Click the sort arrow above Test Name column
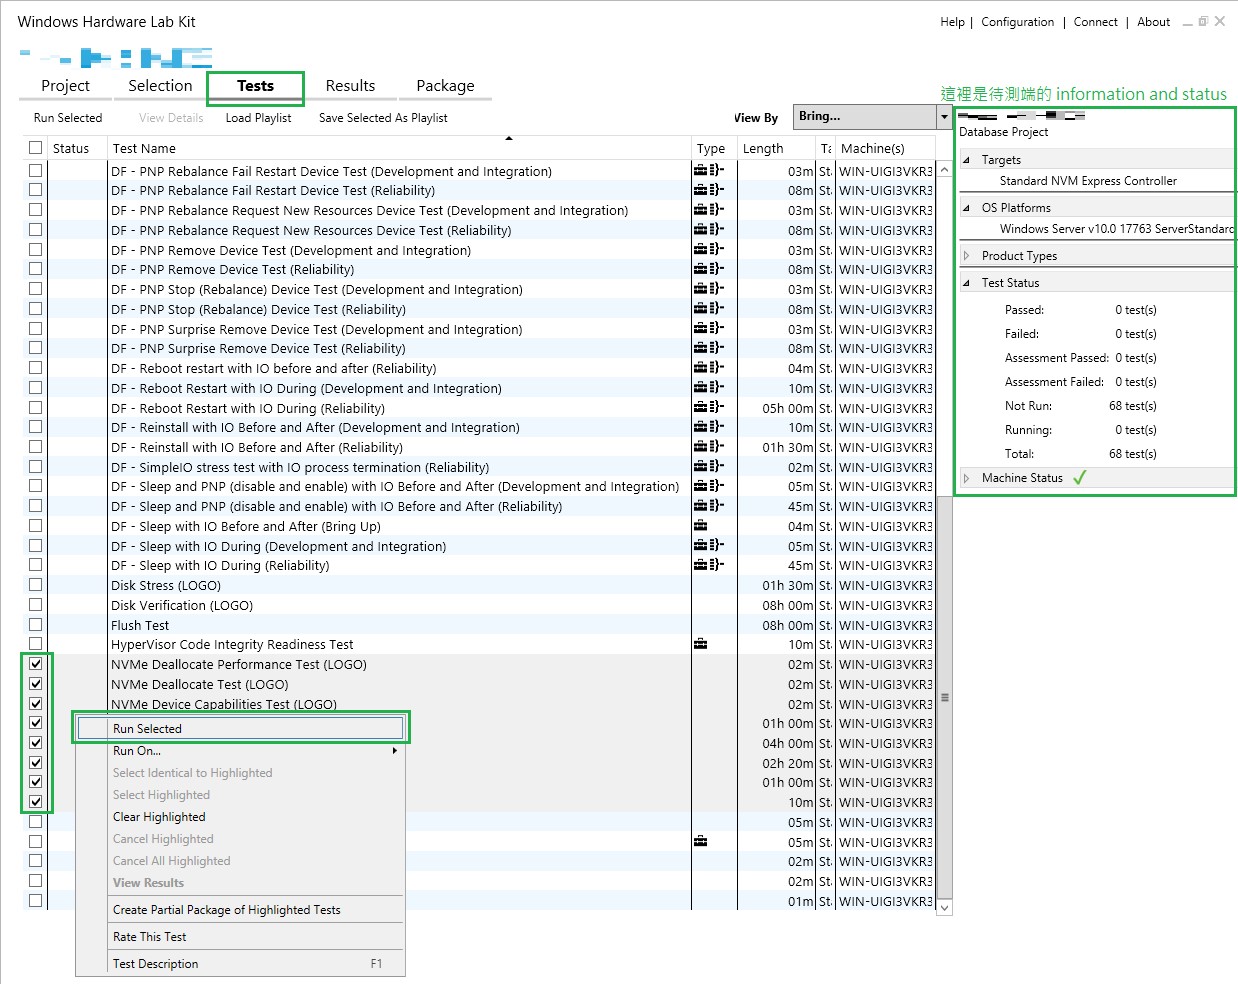The height and width of the screenshot is (984, 1238). pos(509,138)
